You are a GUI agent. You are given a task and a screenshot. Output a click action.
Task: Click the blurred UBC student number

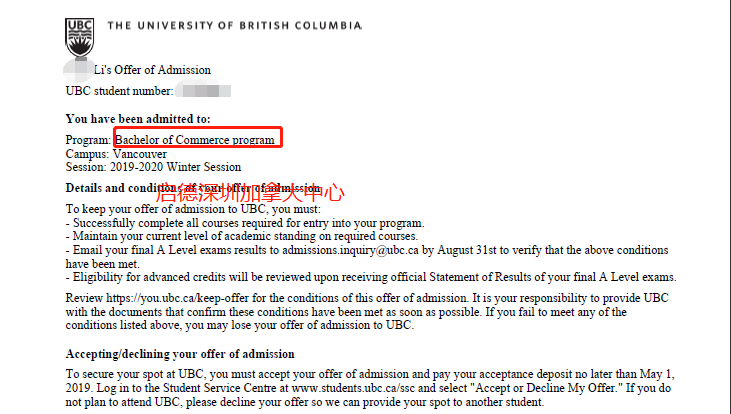tap(203, 90)
